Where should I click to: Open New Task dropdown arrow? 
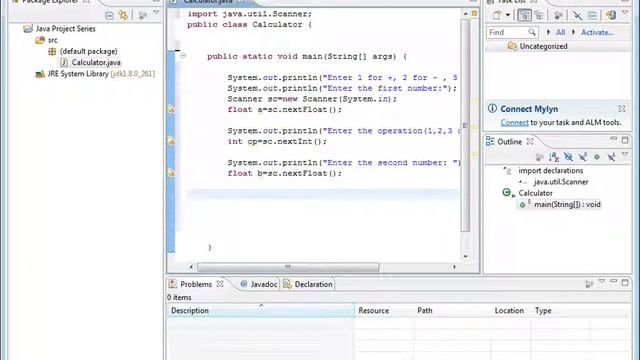[508, 16]
